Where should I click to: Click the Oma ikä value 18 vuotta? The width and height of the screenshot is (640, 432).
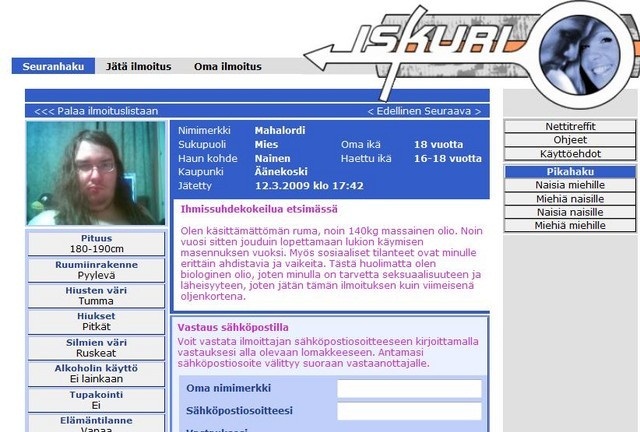[439, 145]
